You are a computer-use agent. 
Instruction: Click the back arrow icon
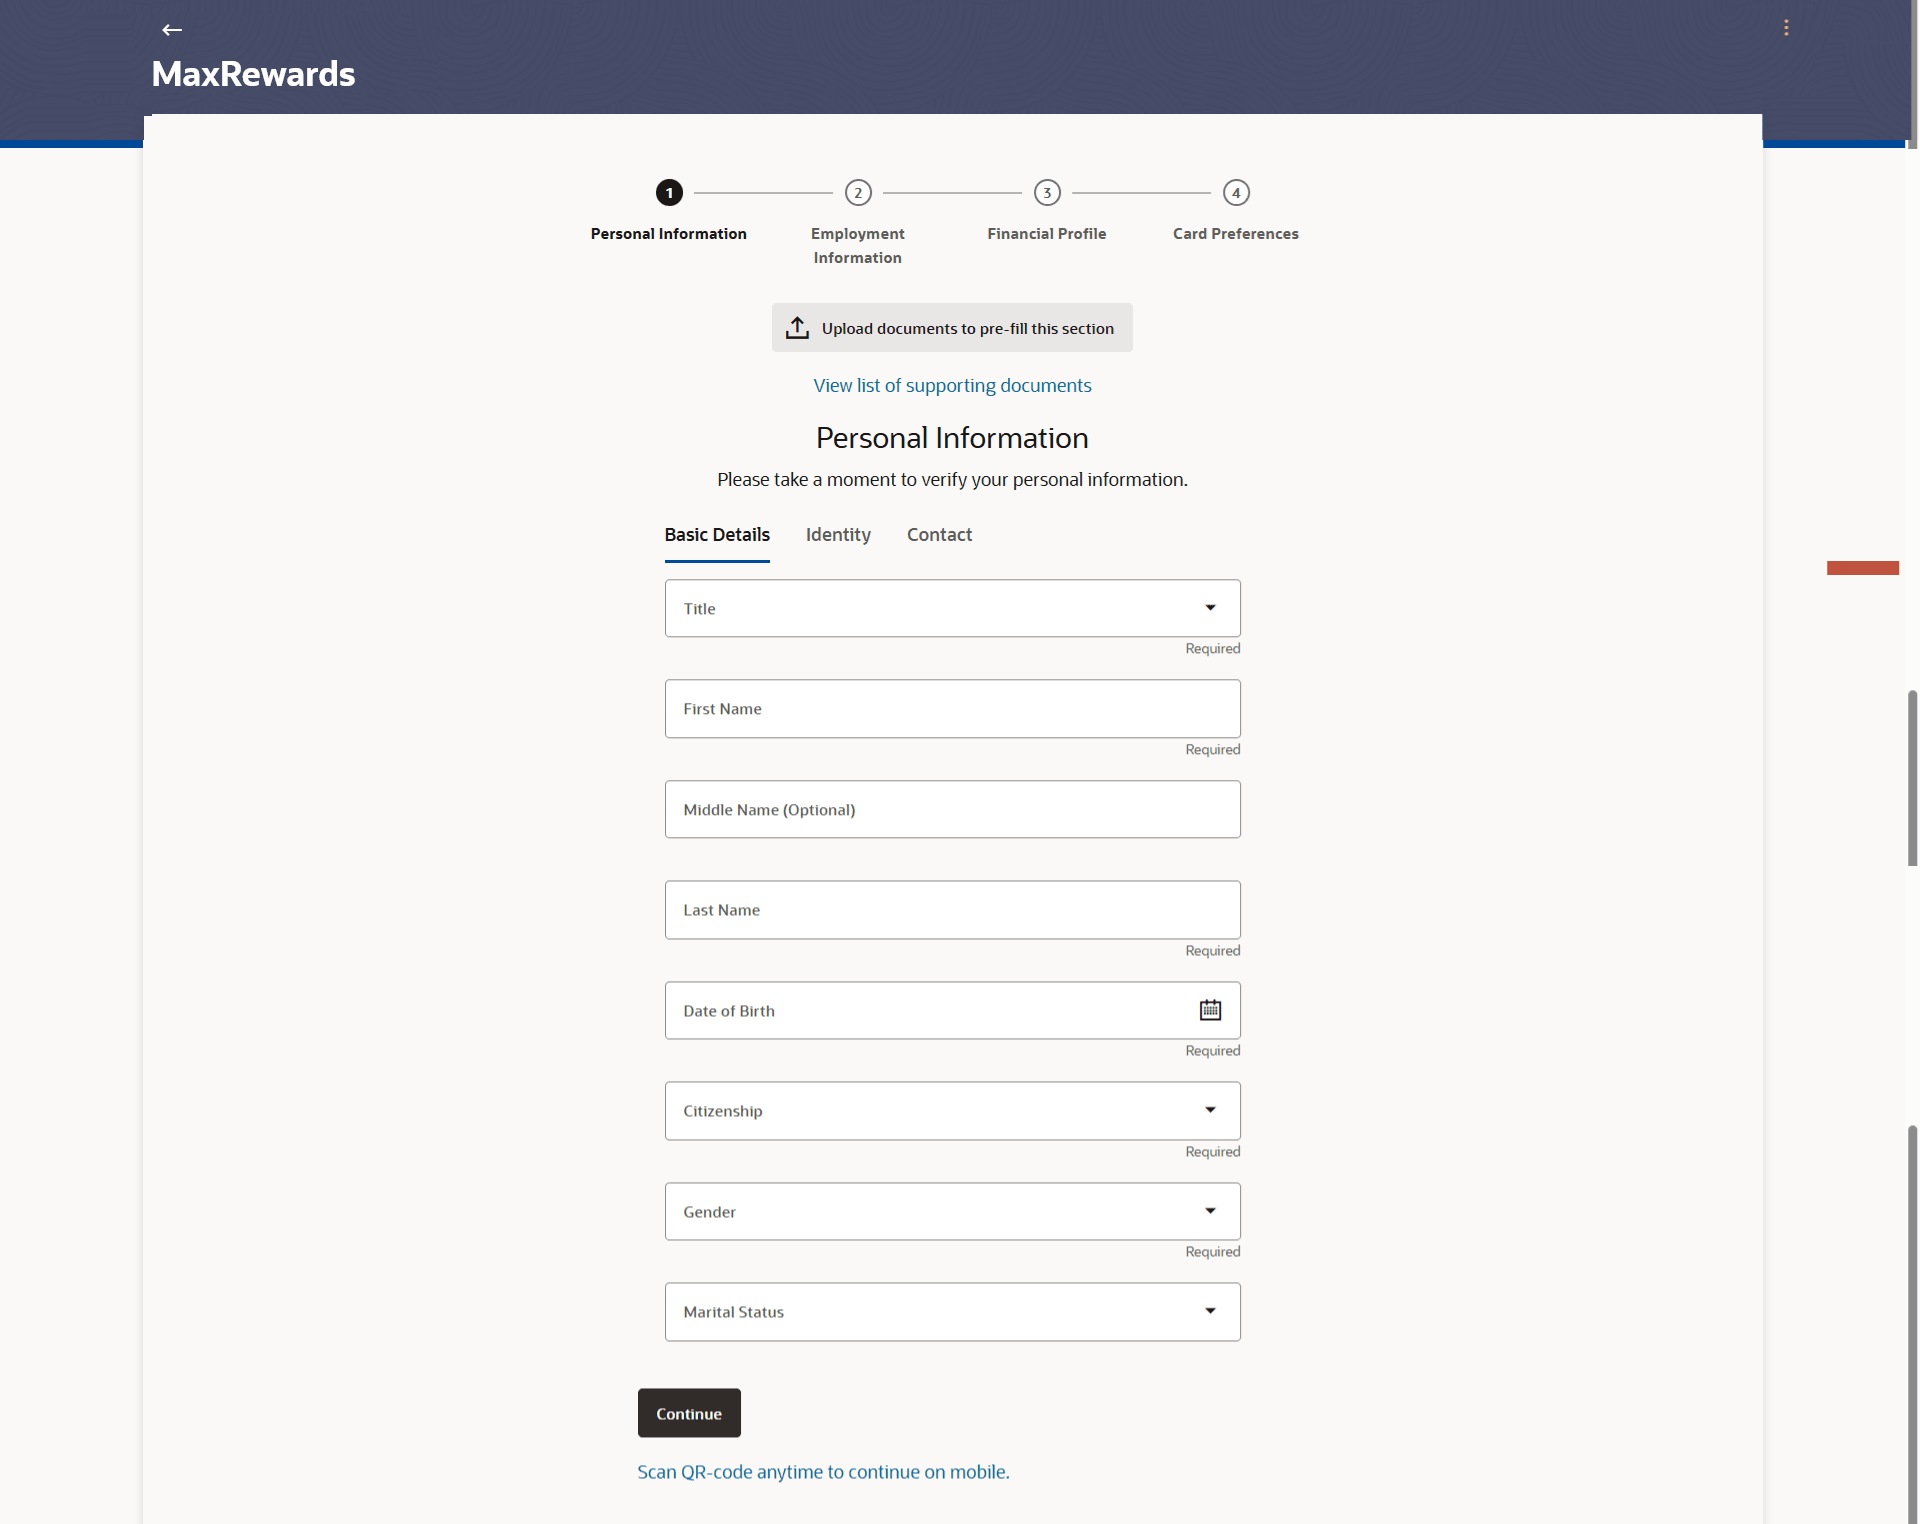[x=172, y=30]
